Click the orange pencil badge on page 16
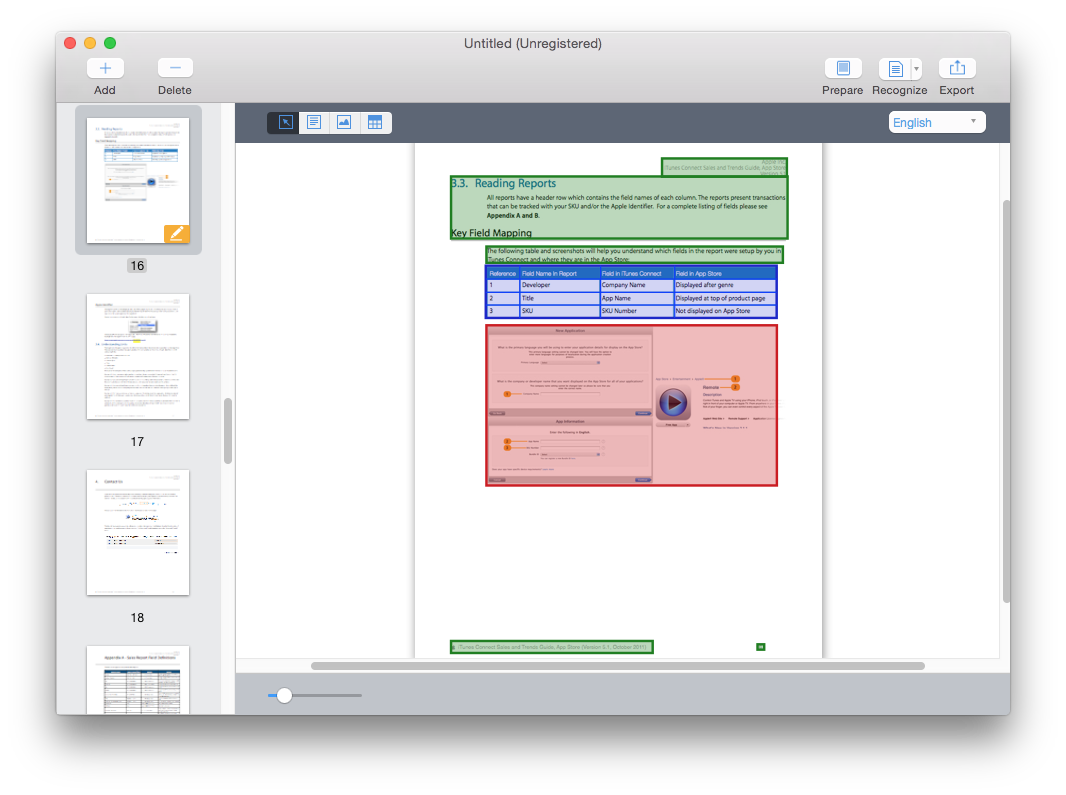1066x795 pixels. [x=176, y=233]
